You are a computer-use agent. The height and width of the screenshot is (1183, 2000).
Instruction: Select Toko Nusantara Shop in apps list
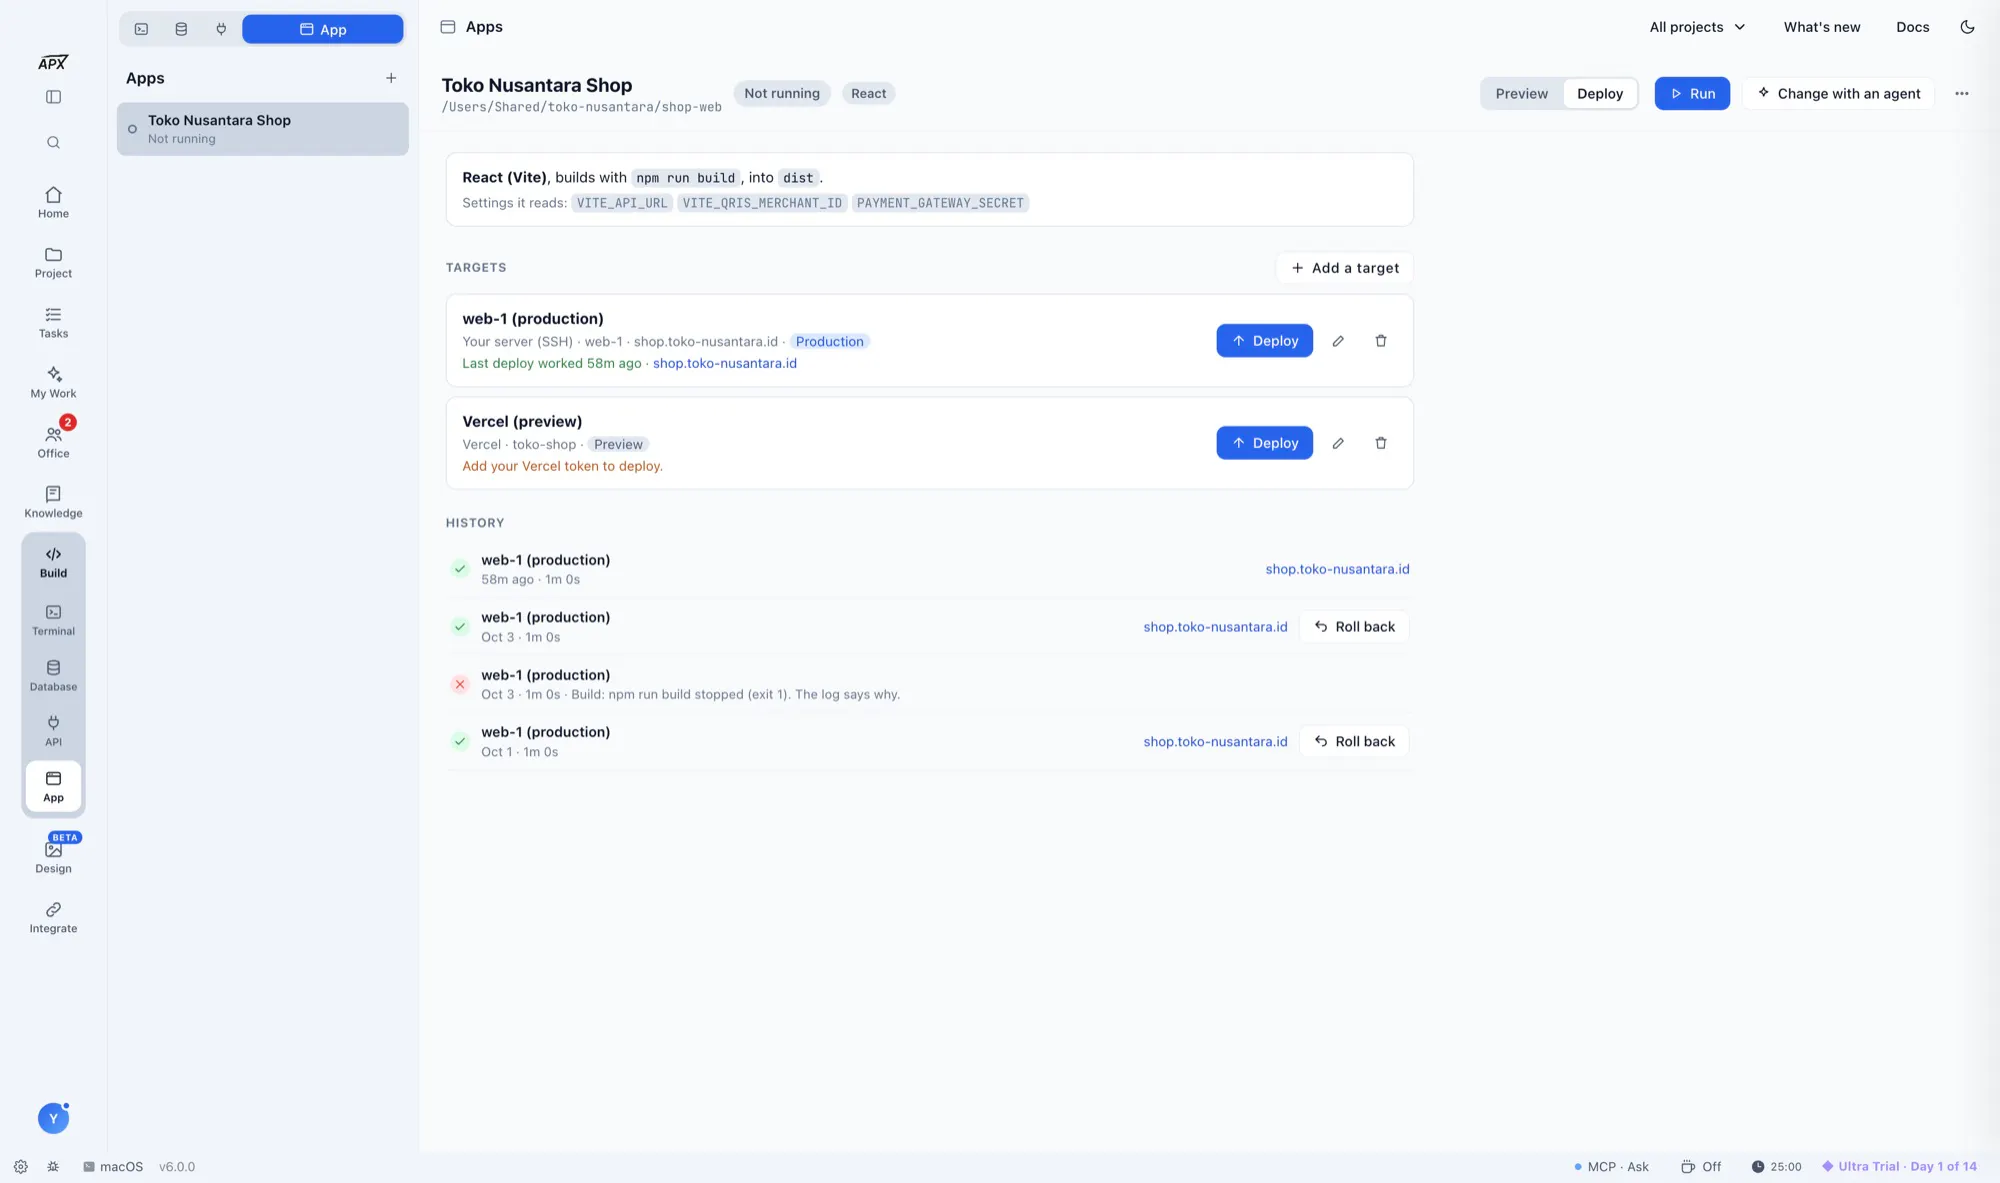263,129
